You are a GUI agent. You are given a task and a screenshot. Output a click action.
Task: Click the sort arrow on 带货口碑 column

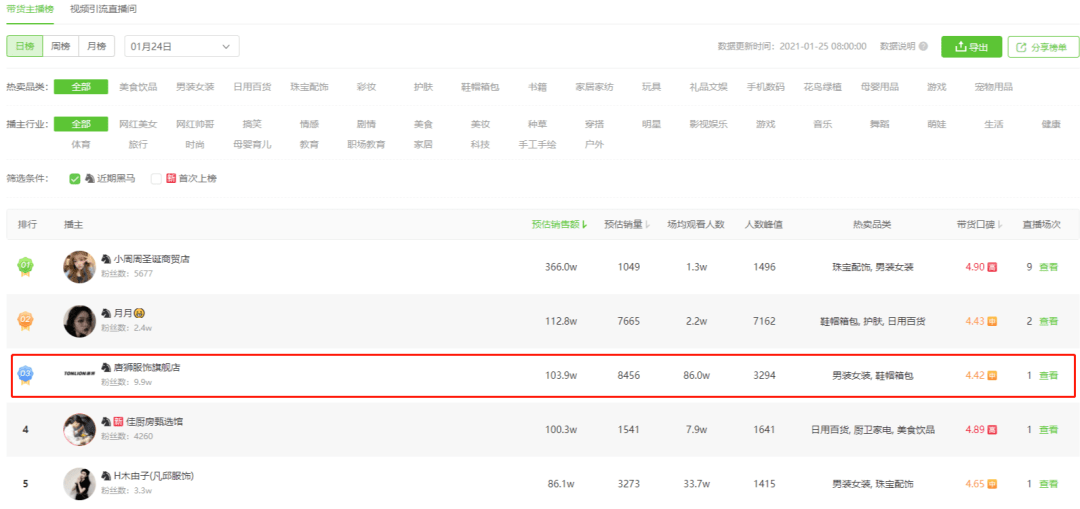tap(999, 224)
